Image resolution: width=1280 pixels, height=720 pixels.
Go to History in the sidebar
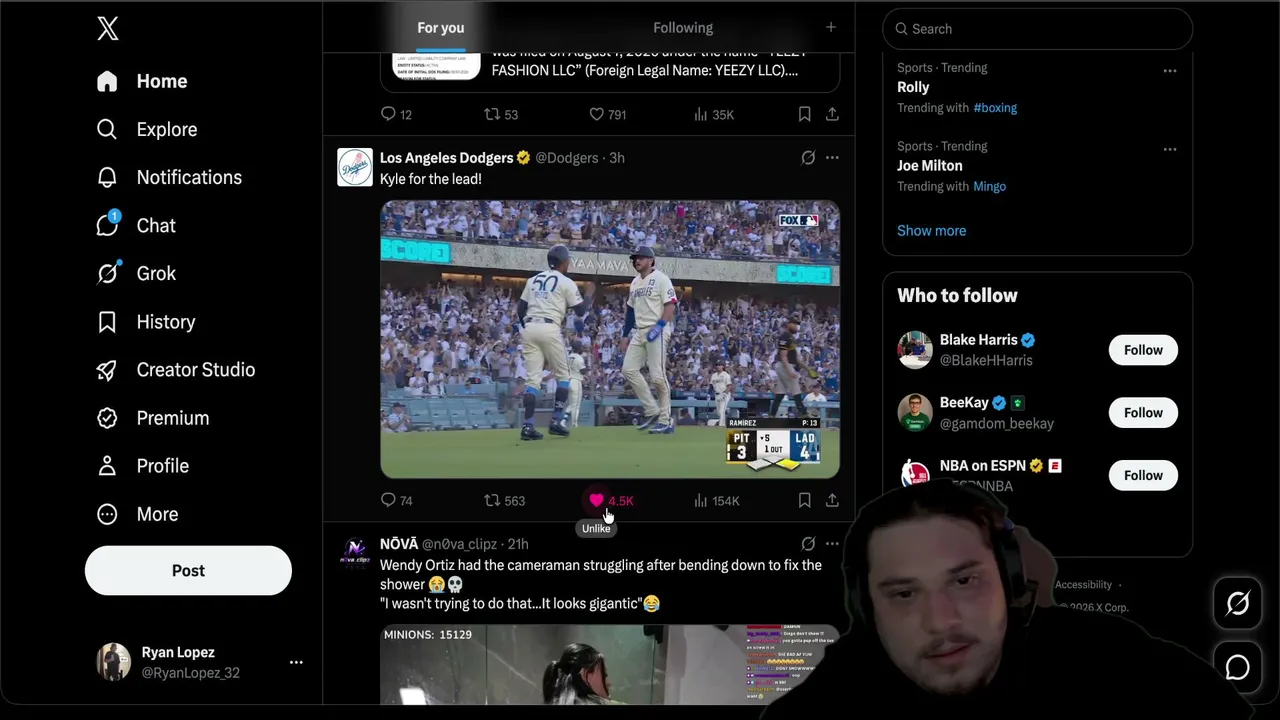pyautogui.click(x=146, y=322)
